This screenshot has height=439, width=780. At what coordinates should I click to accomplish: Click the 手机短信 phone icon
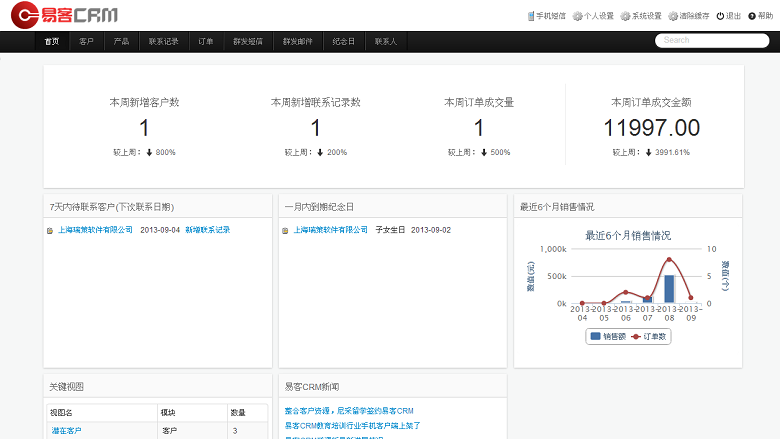(531, 16)
